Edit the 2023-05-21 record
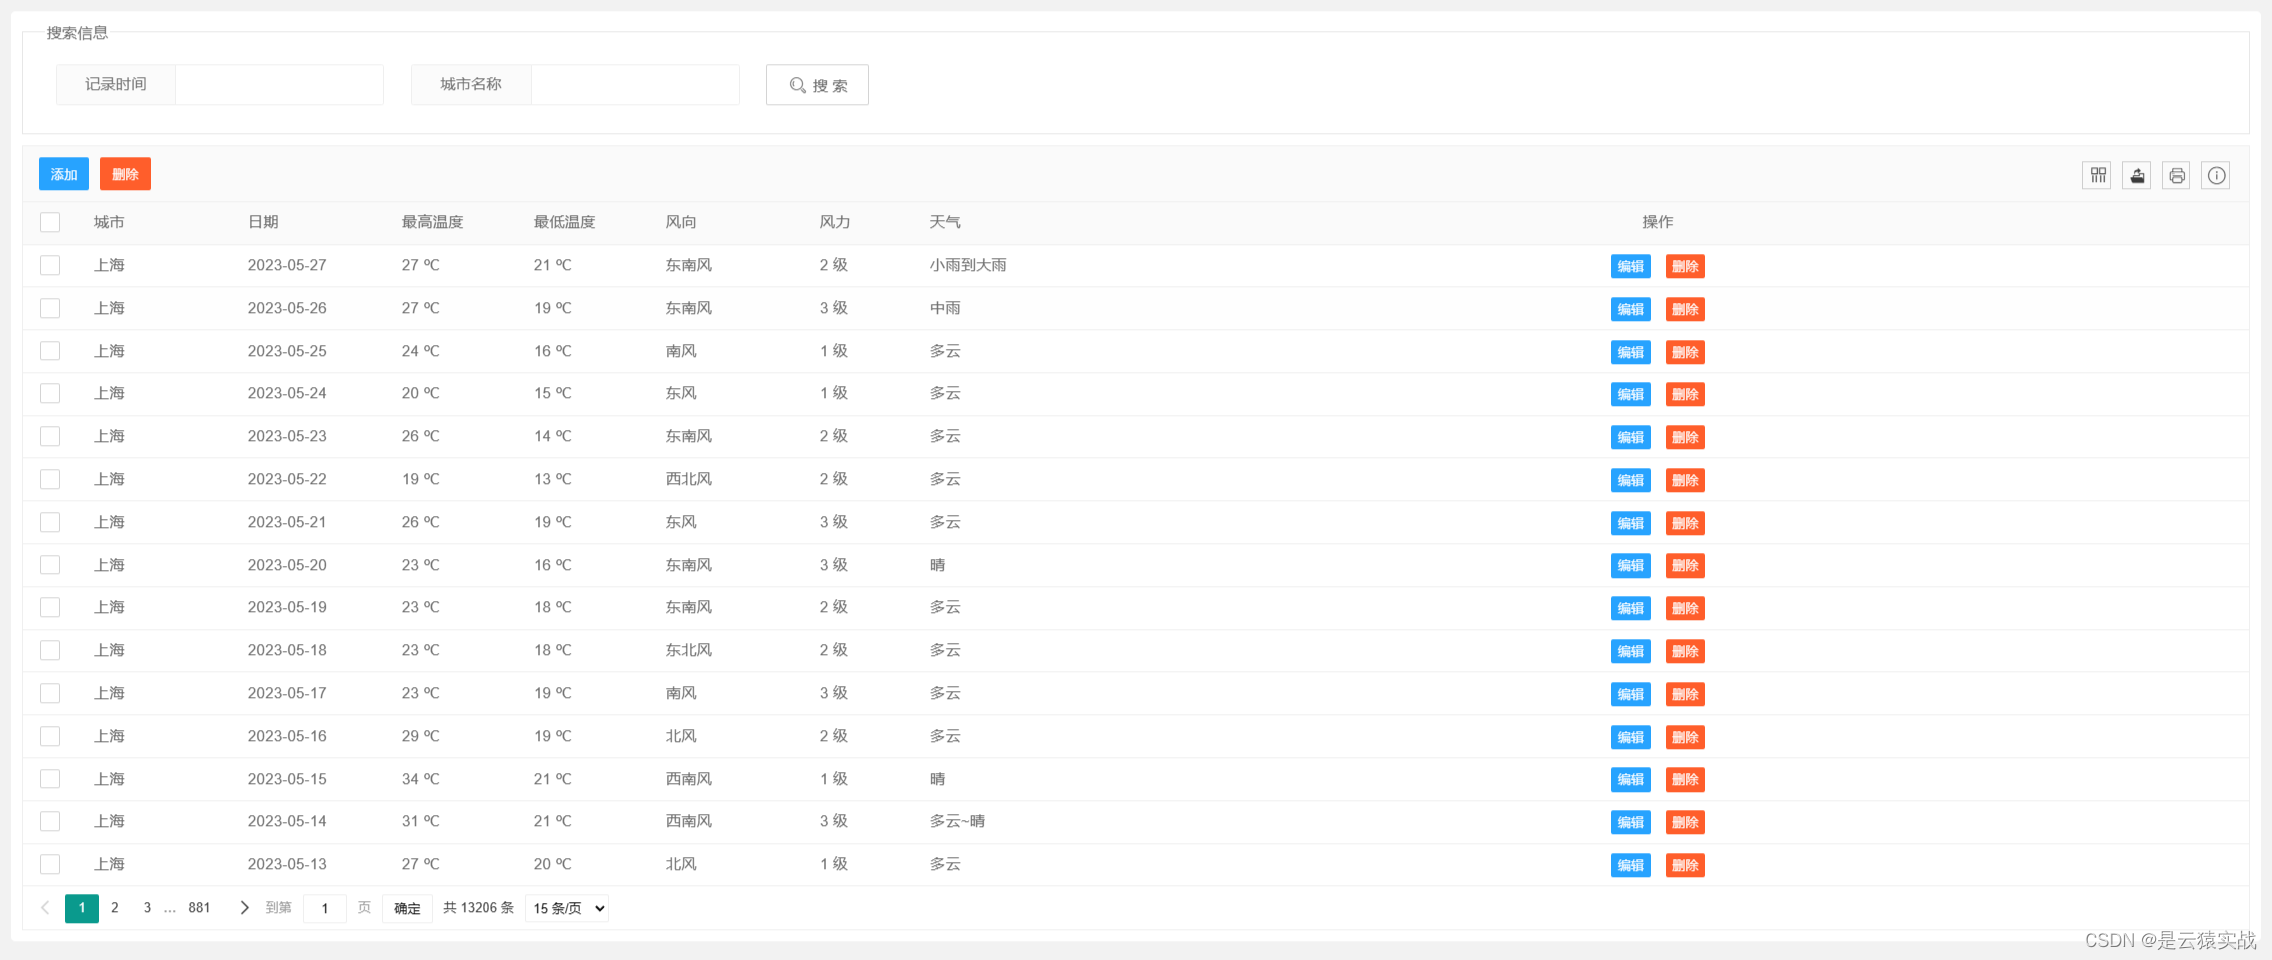The height and width of the screenshot is (960, 2272). pos(1631,523)
